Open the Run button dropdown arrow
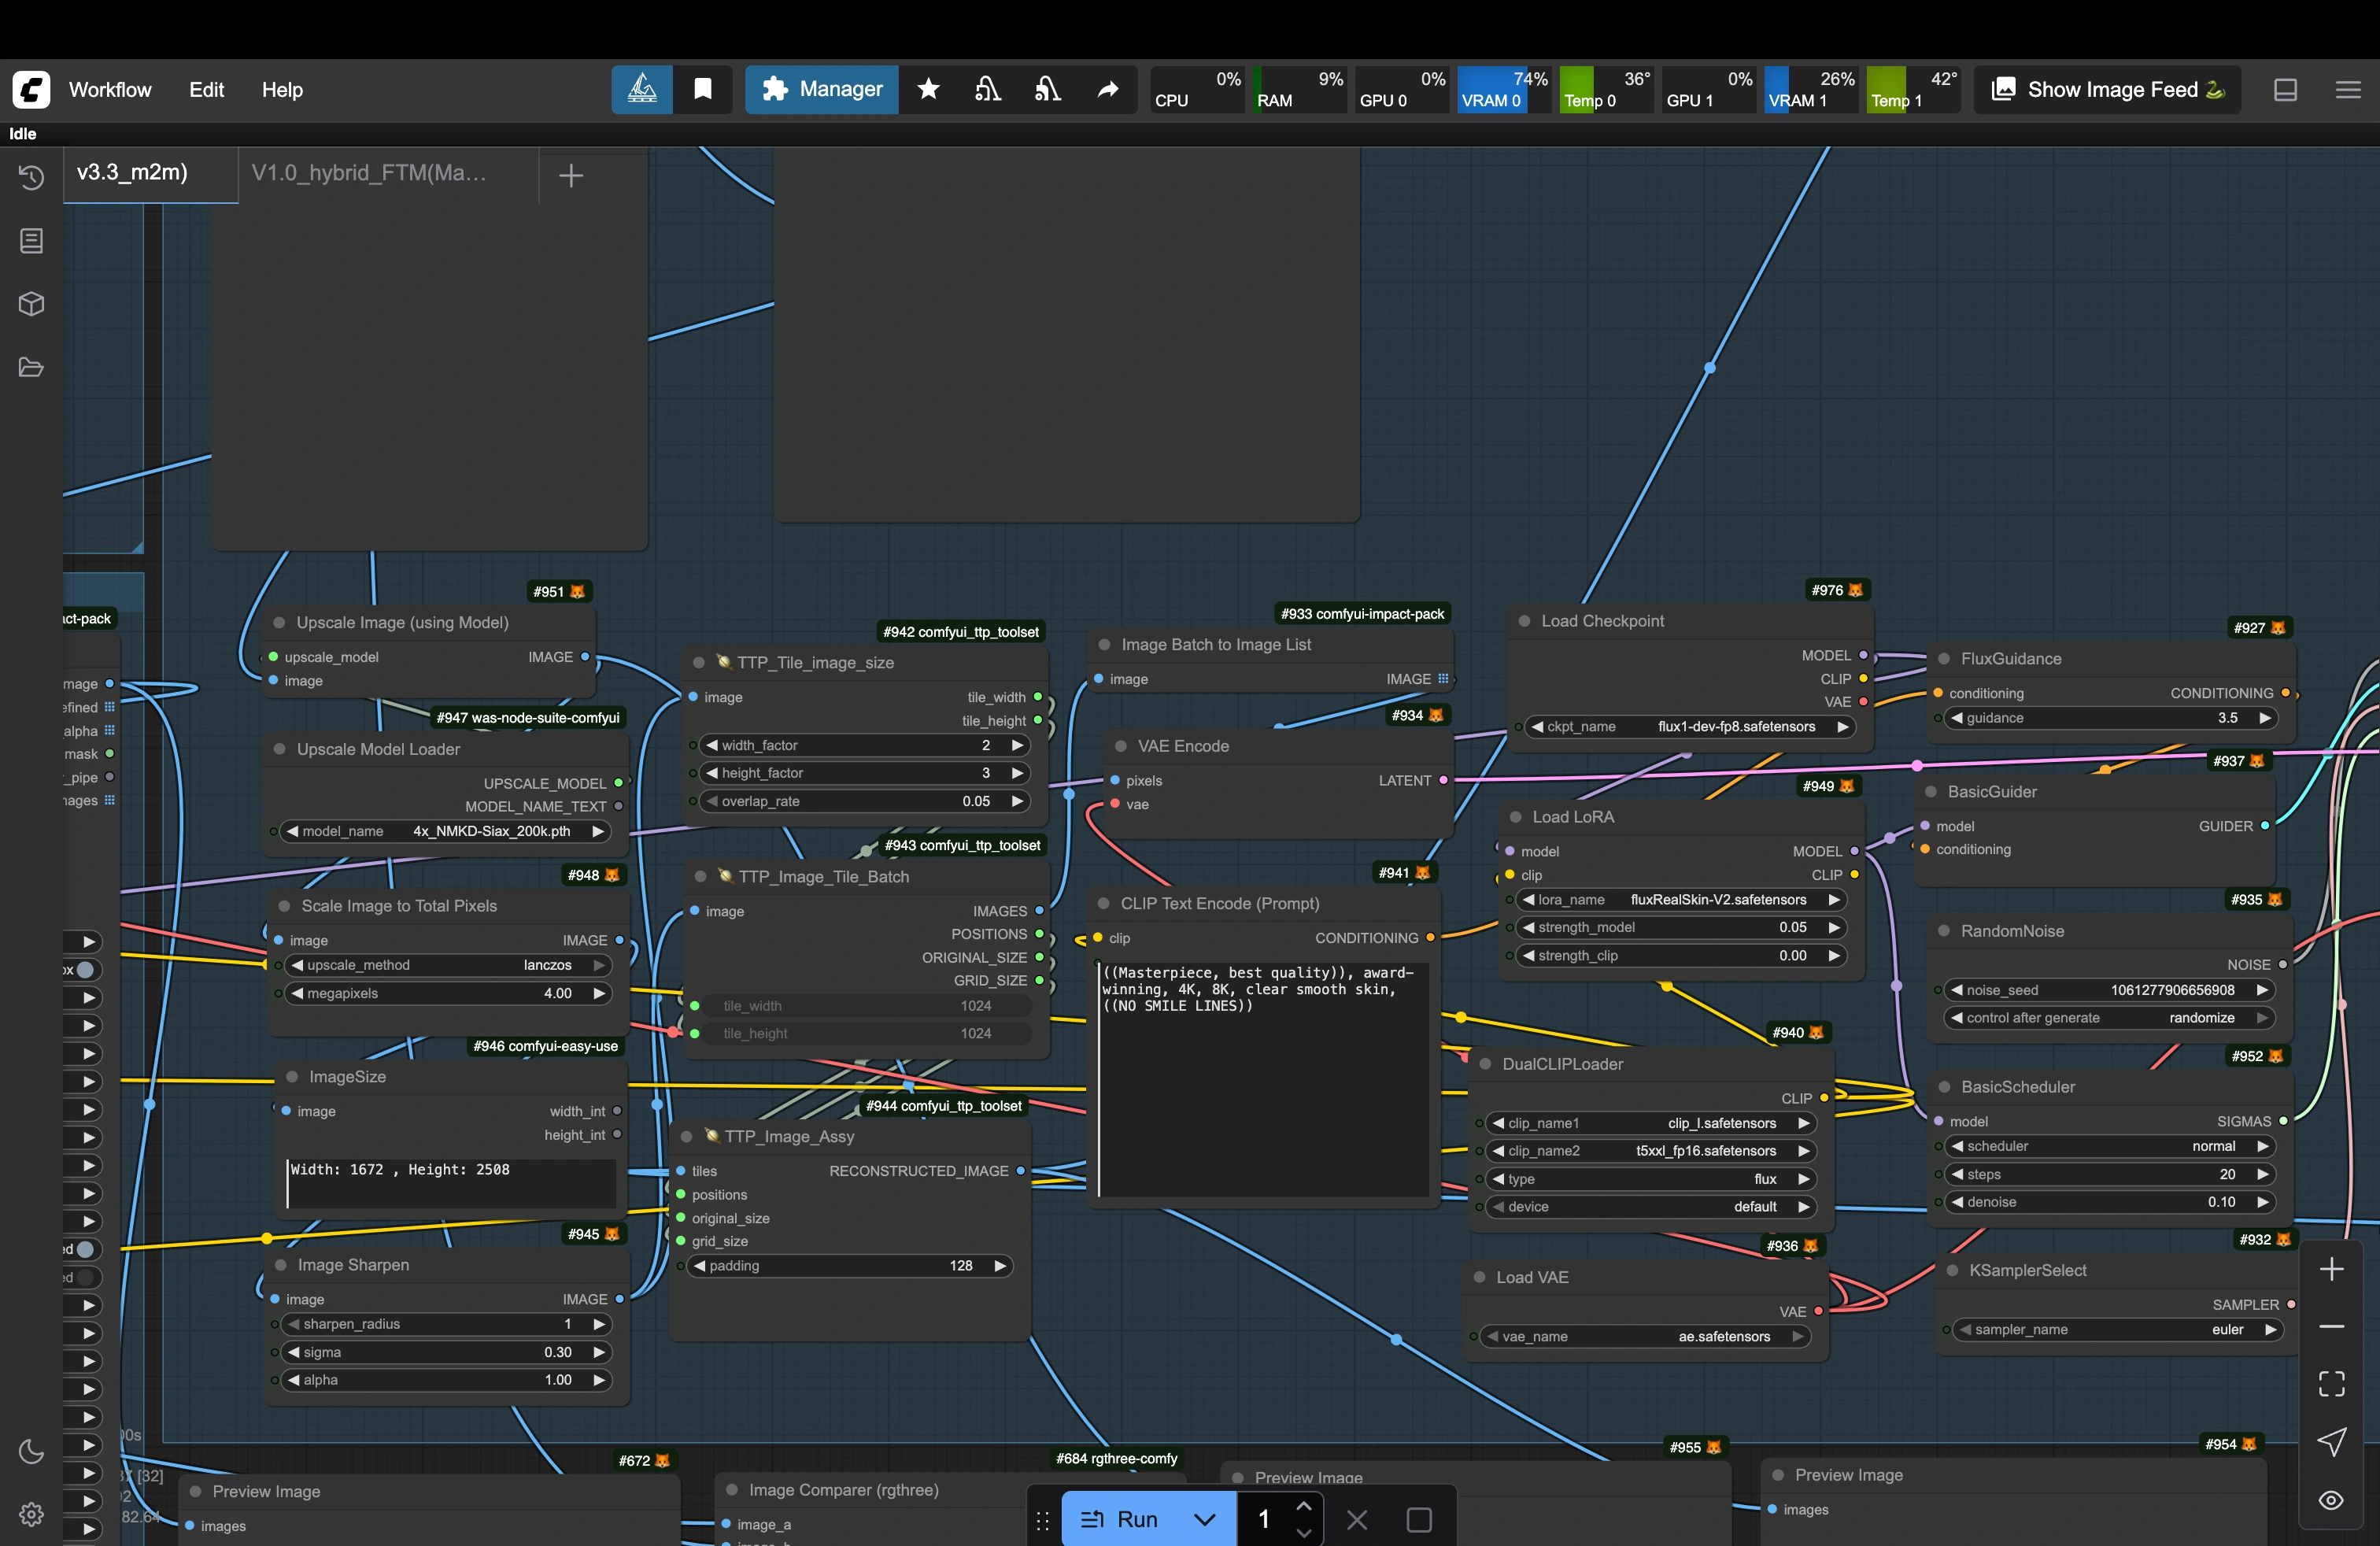 [1205, 1519]
